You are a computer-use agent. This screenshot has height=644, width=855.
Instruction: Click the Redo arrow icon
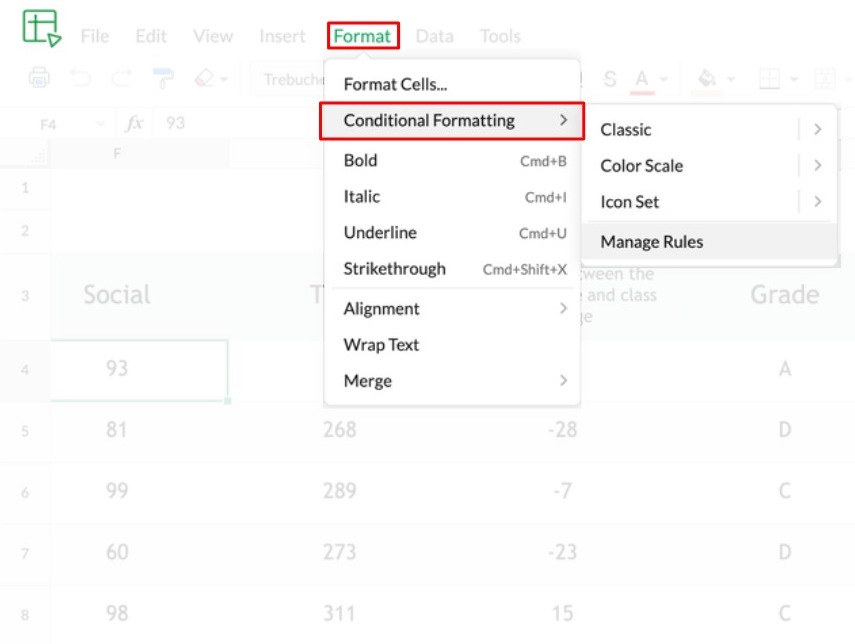pos(121,78)
